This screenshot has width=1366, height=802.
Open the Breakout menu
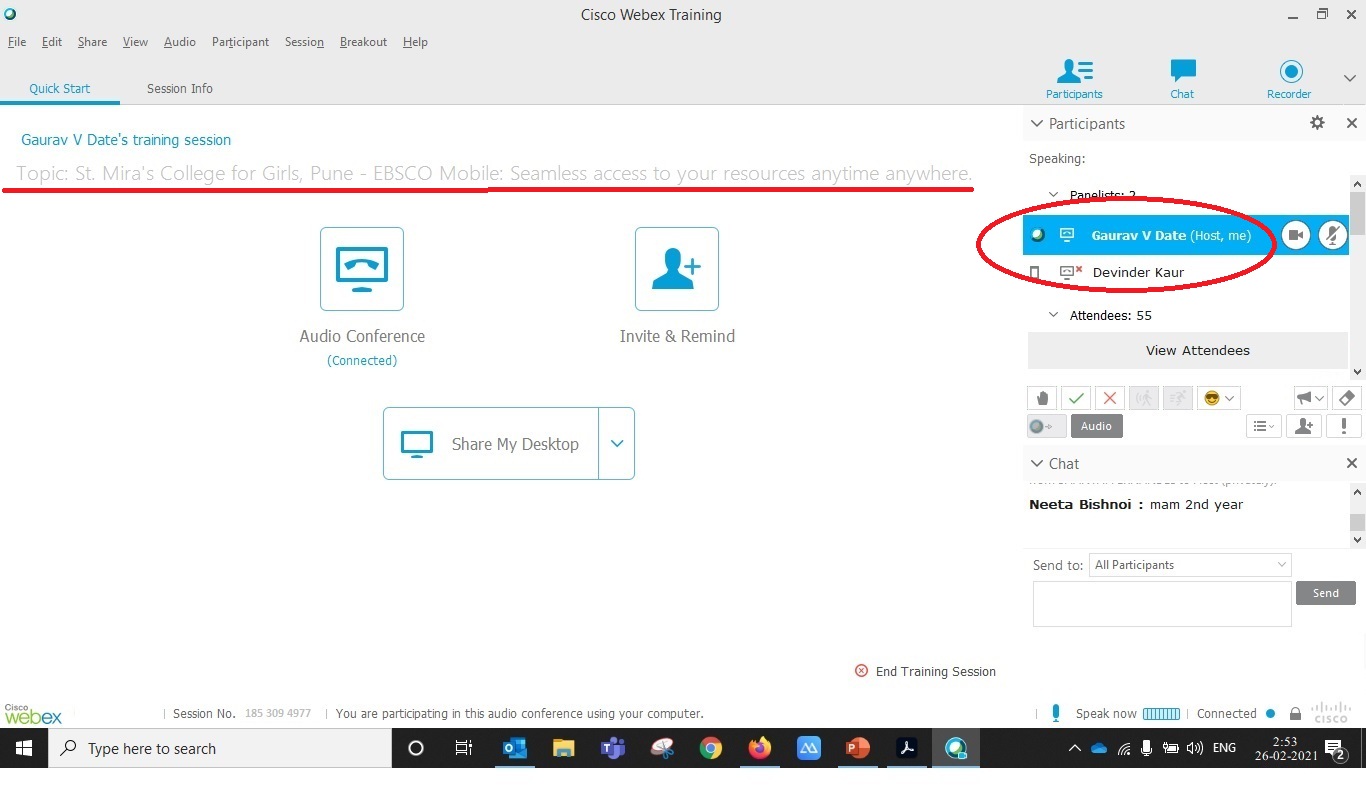(363, 42)
